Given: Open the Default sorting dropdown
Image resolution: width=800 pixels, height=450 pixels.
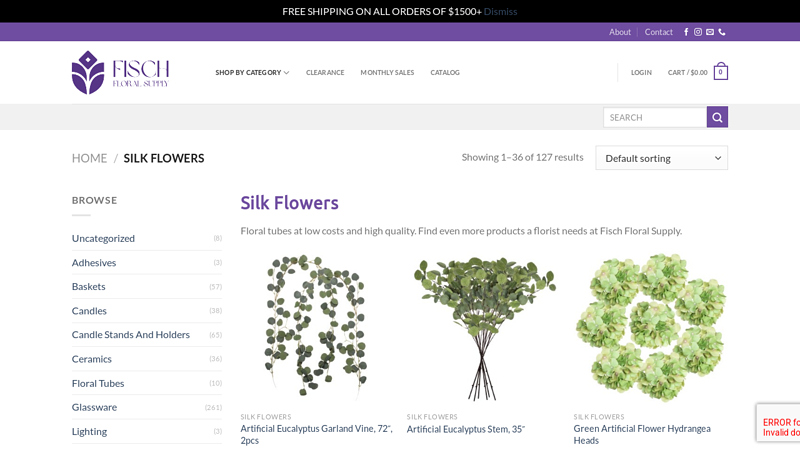Looking at the screenshot, I should coord(661,158).
